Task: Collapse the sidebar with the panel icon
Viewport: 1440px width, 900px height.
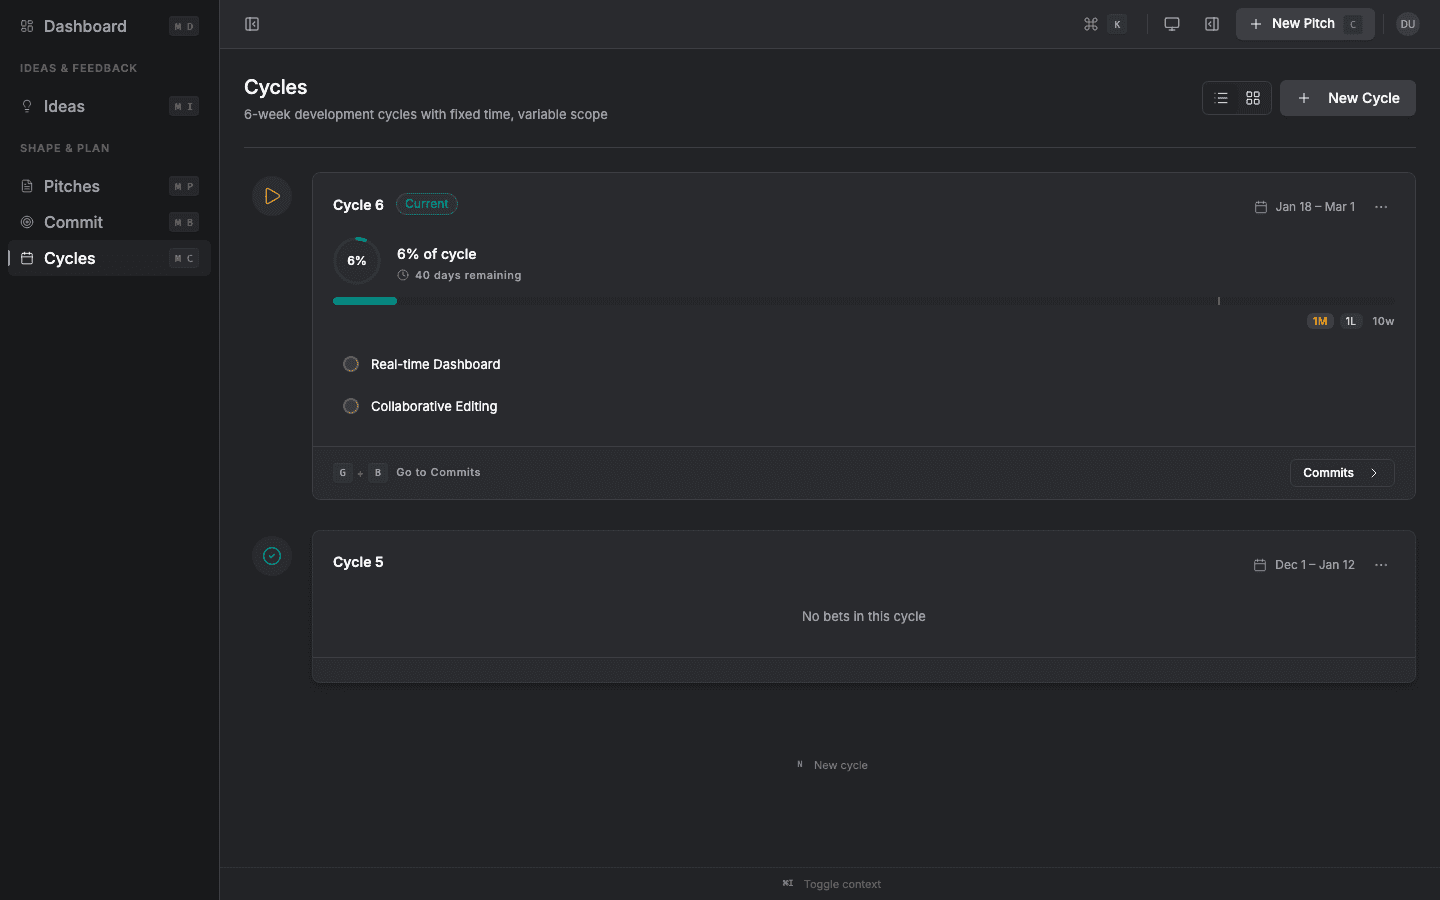Action: click(x=251, y=23)
